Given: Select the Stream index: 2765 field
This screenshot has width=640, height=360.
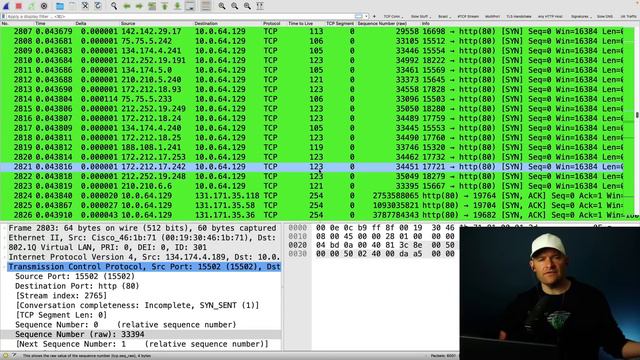Looking at the screenshot, I should coord(61,296).
